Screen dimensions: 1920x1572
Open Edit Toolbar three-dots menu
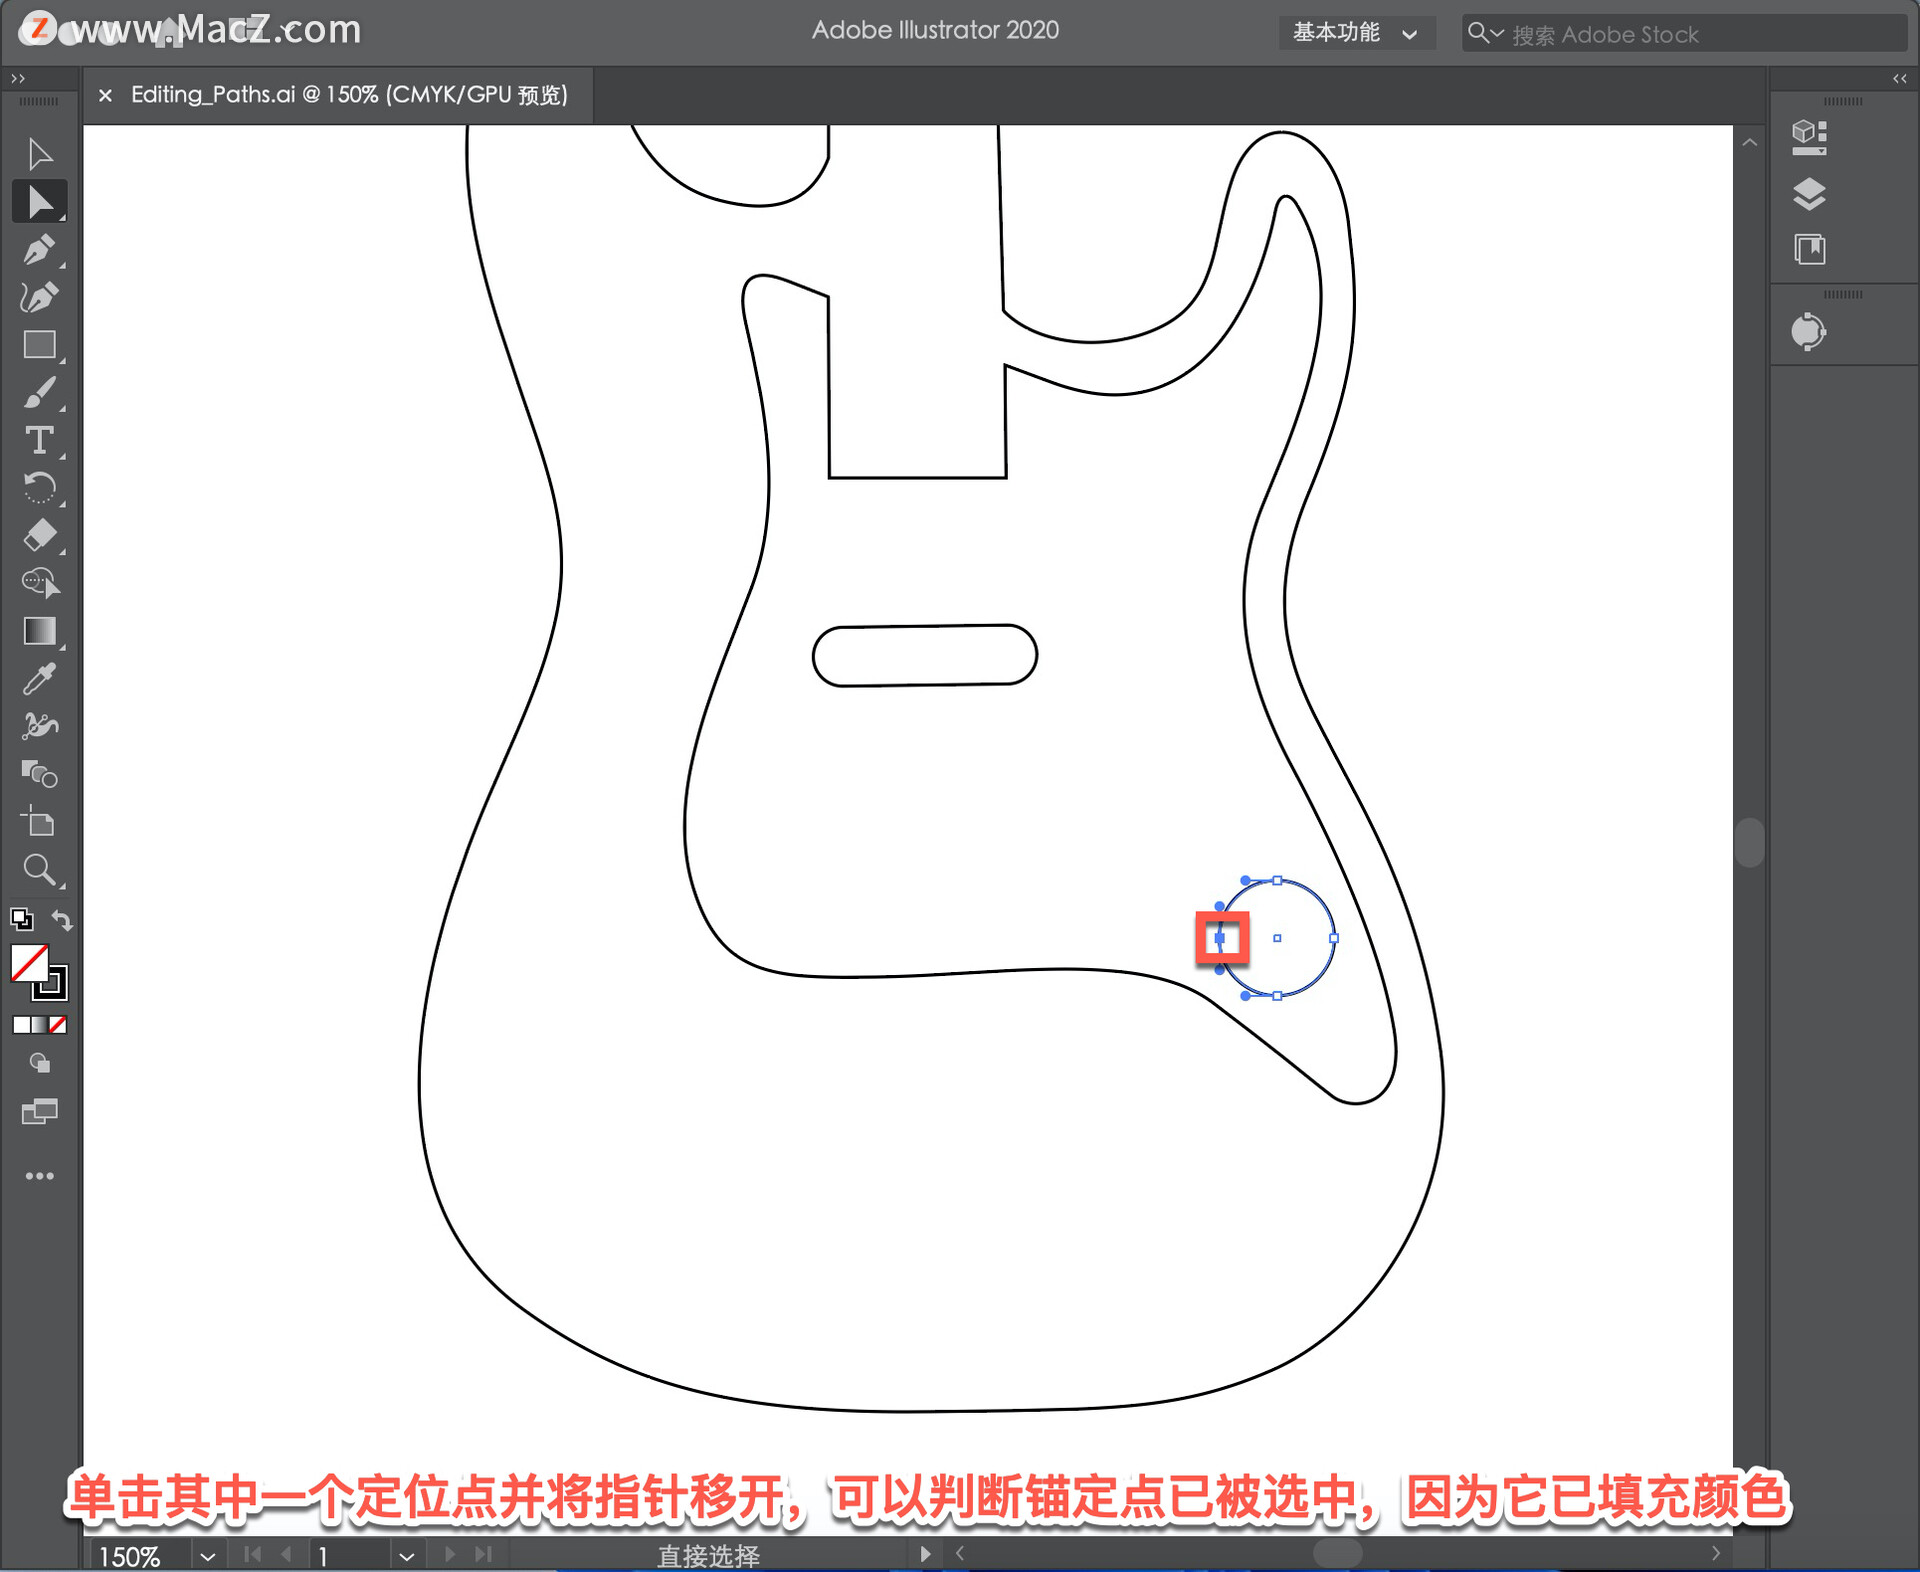pos(39,1176)
